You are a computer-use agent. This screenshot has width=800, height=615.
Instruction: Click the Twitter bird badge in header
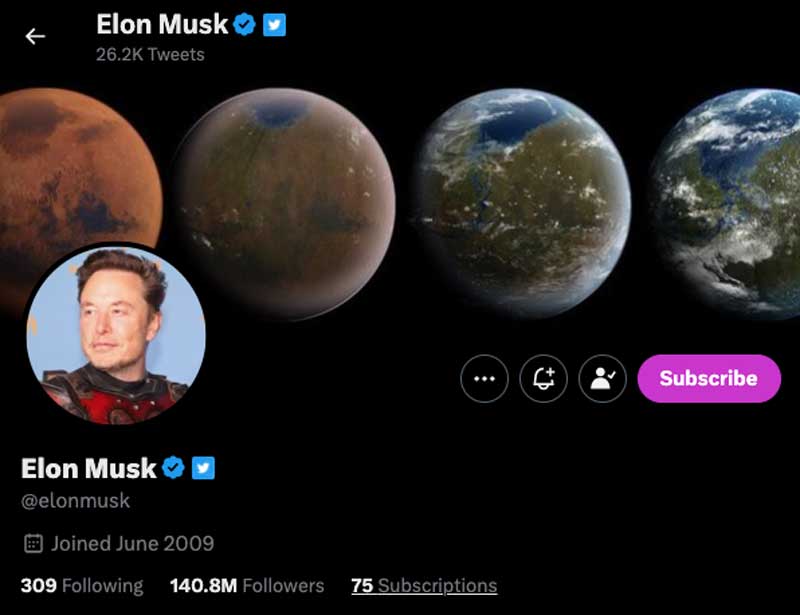coord(274,24)
